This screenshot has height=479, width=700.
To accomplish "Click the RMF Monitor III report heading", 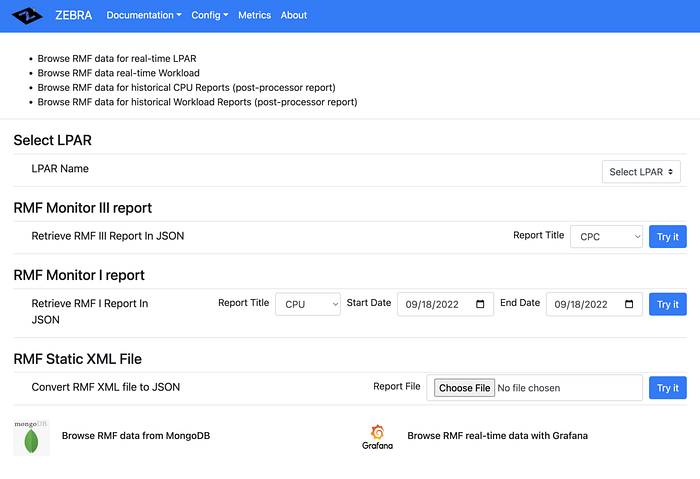I will 83,208.
